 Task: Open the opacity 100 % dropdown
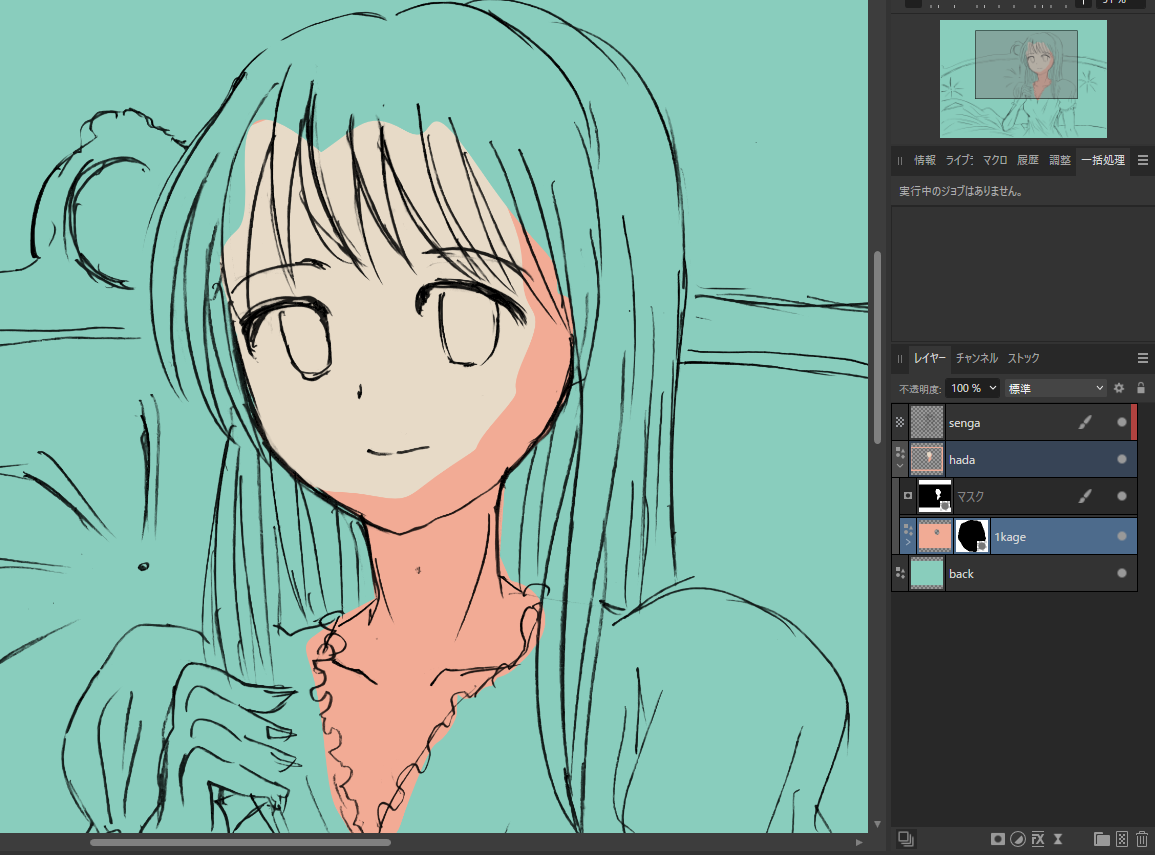973,388
